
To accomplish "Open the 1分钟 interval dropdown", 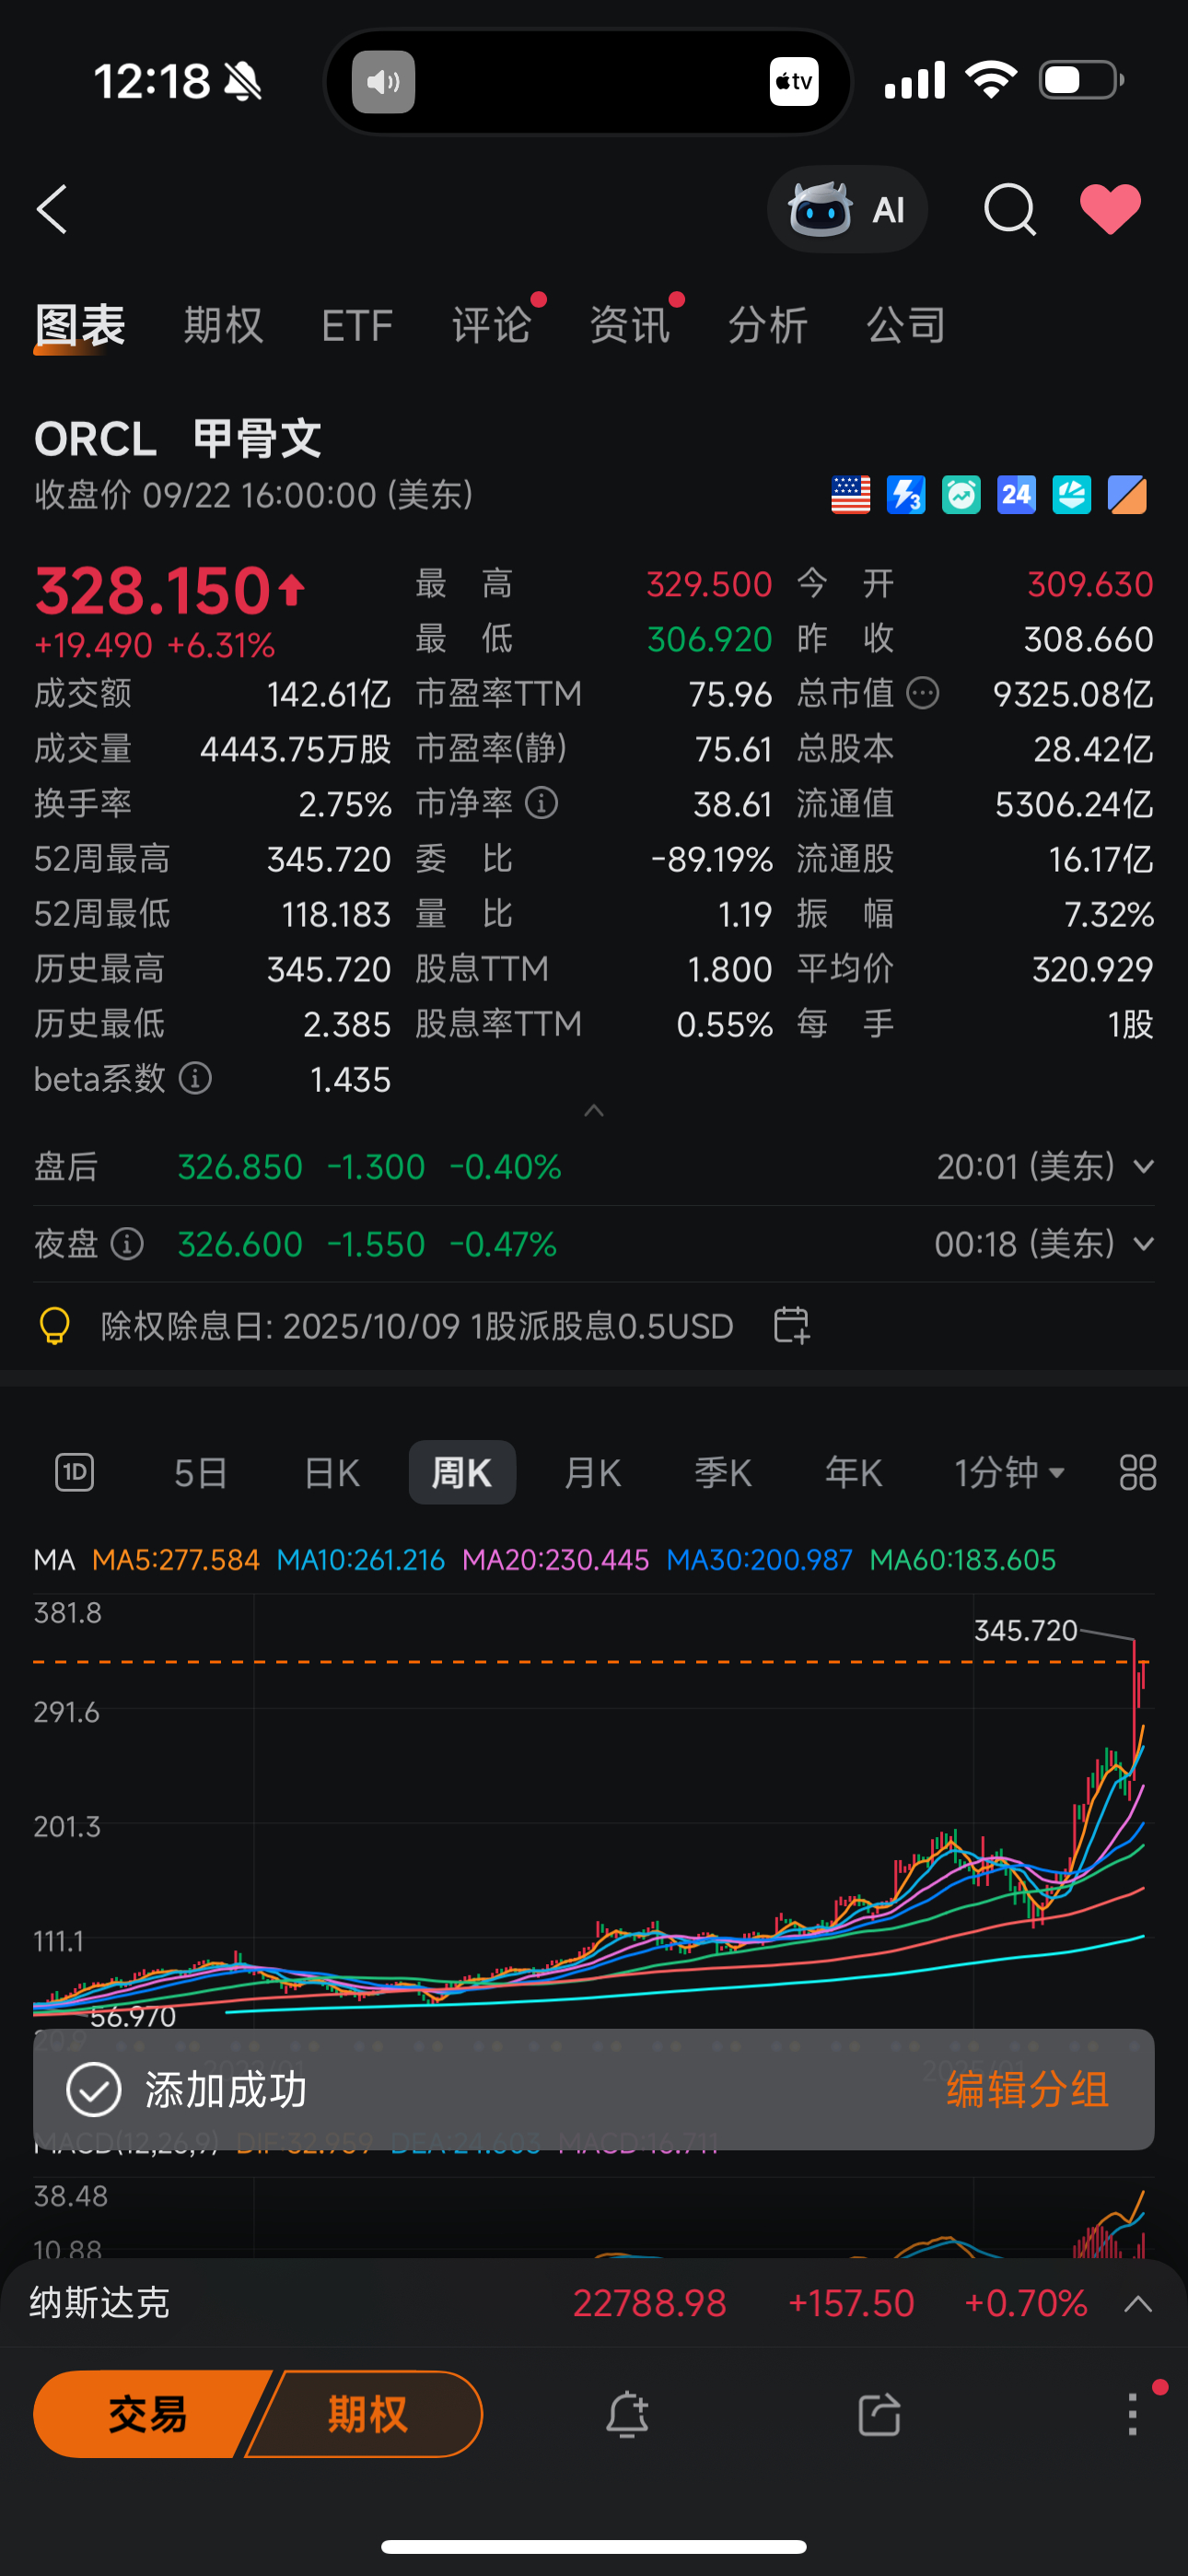I will click(x=1009, y=1472).
